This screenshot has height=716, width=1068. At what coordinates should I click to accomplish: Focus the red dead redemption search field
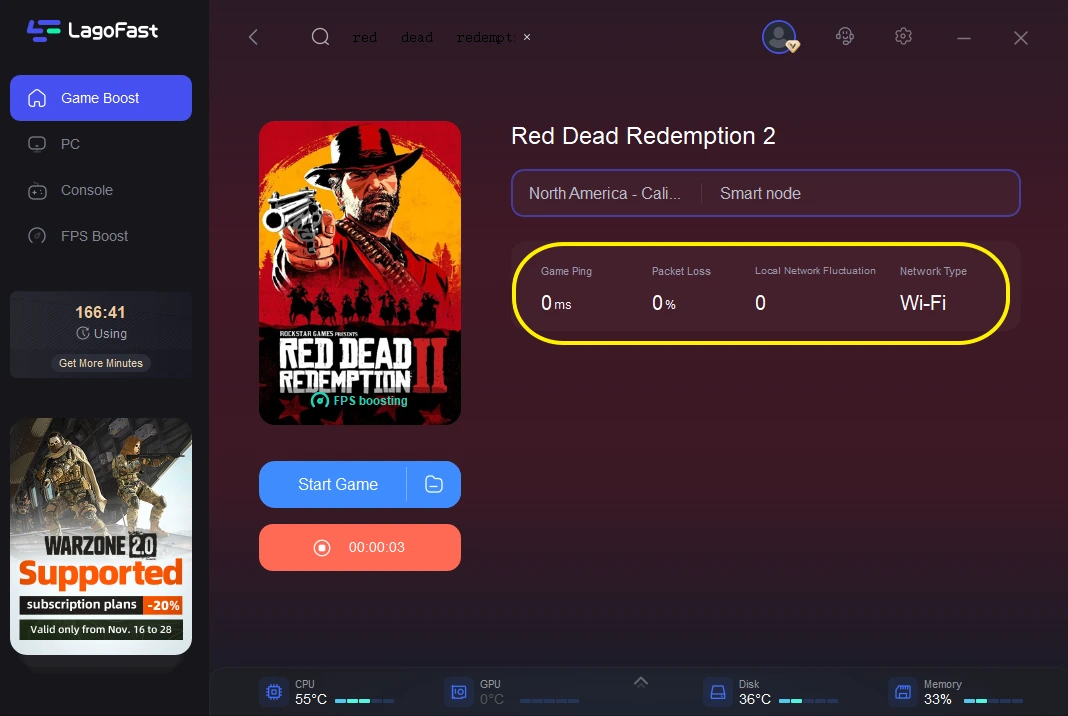coord(433,37)
